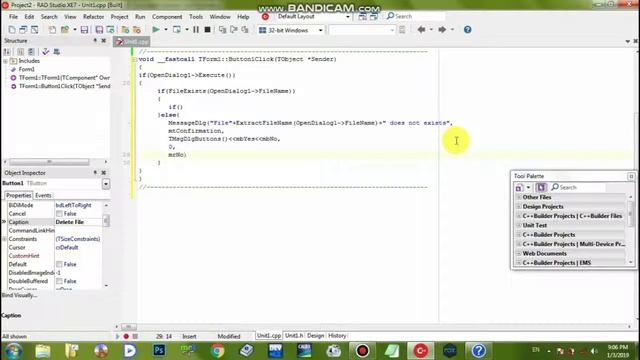Select TForm1::Button1Click in the Structure tree

64,86
